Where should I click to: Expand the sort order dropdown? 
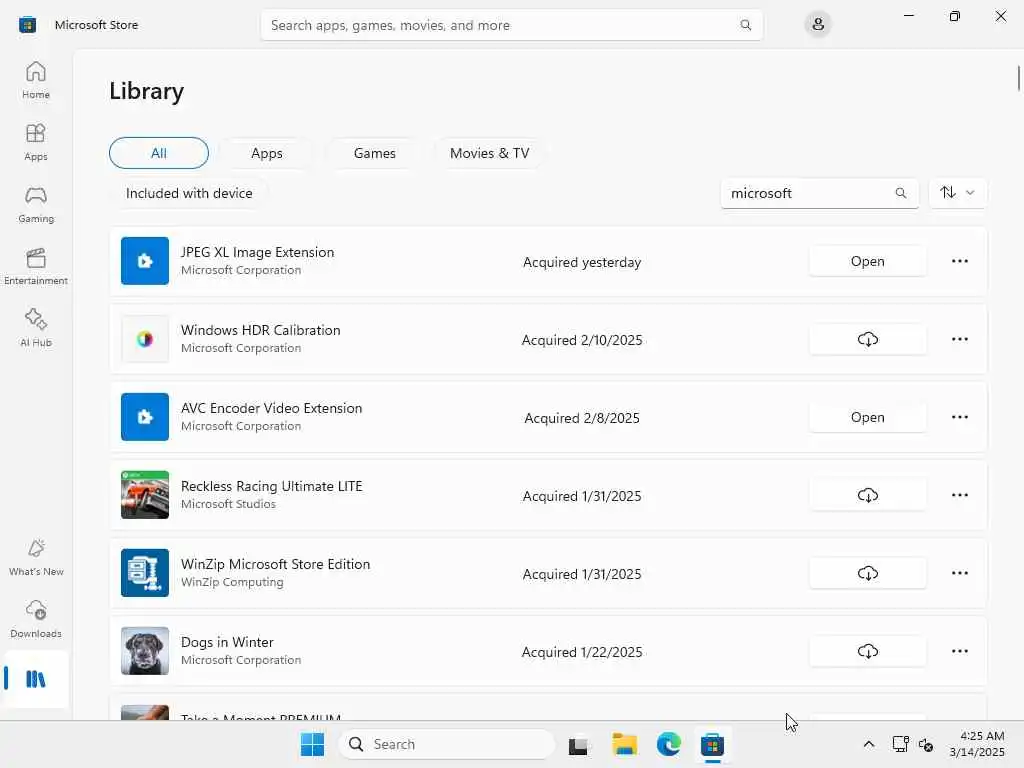click(957, 193)
